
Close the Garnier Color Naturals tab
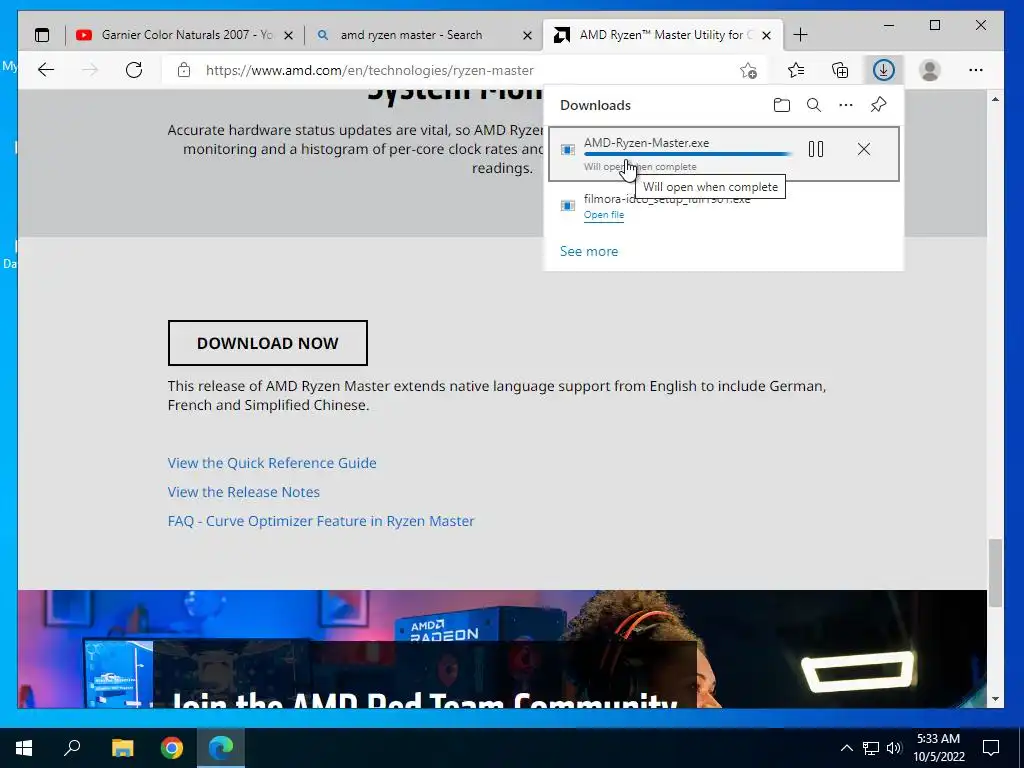288,35
